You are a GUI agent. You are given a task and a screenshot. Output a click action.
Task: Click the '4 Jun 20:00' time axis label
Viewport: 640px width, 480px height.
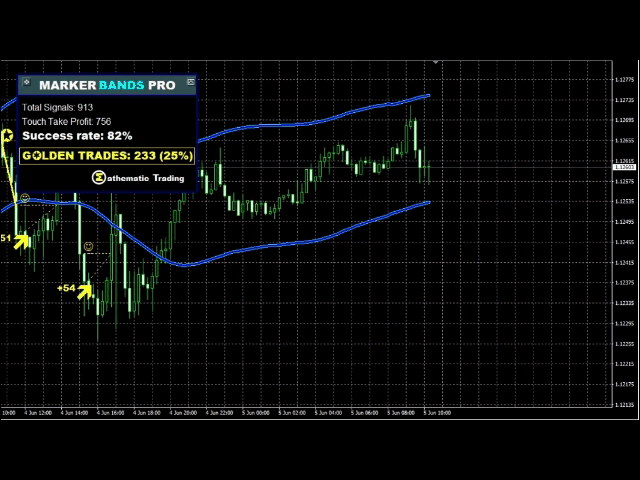click(x=183, y=413)
